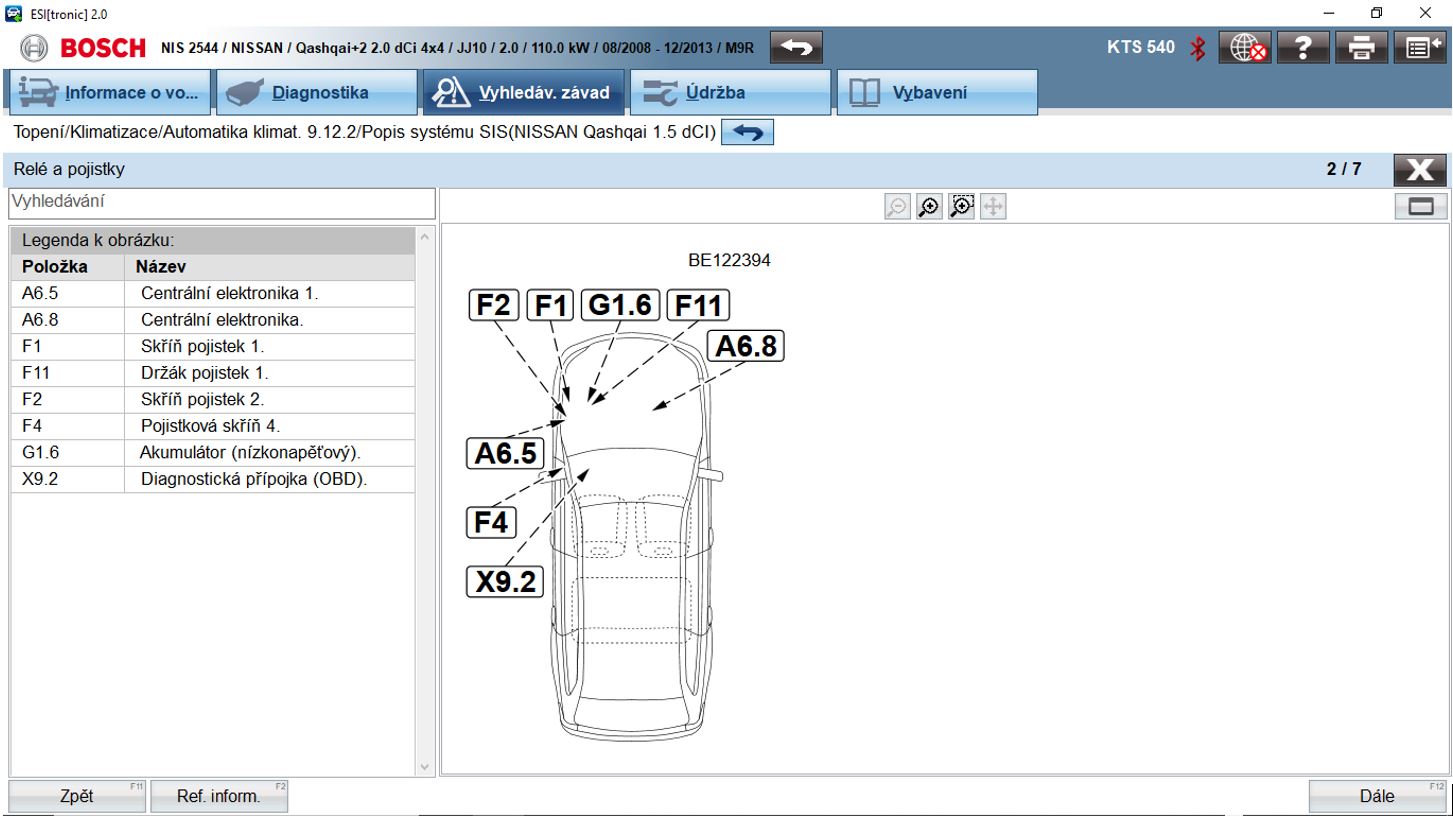Click the back arrow beside breadcrumb path
The height and width of the screenshot is (816, 1453).
[x=747, y=132]
